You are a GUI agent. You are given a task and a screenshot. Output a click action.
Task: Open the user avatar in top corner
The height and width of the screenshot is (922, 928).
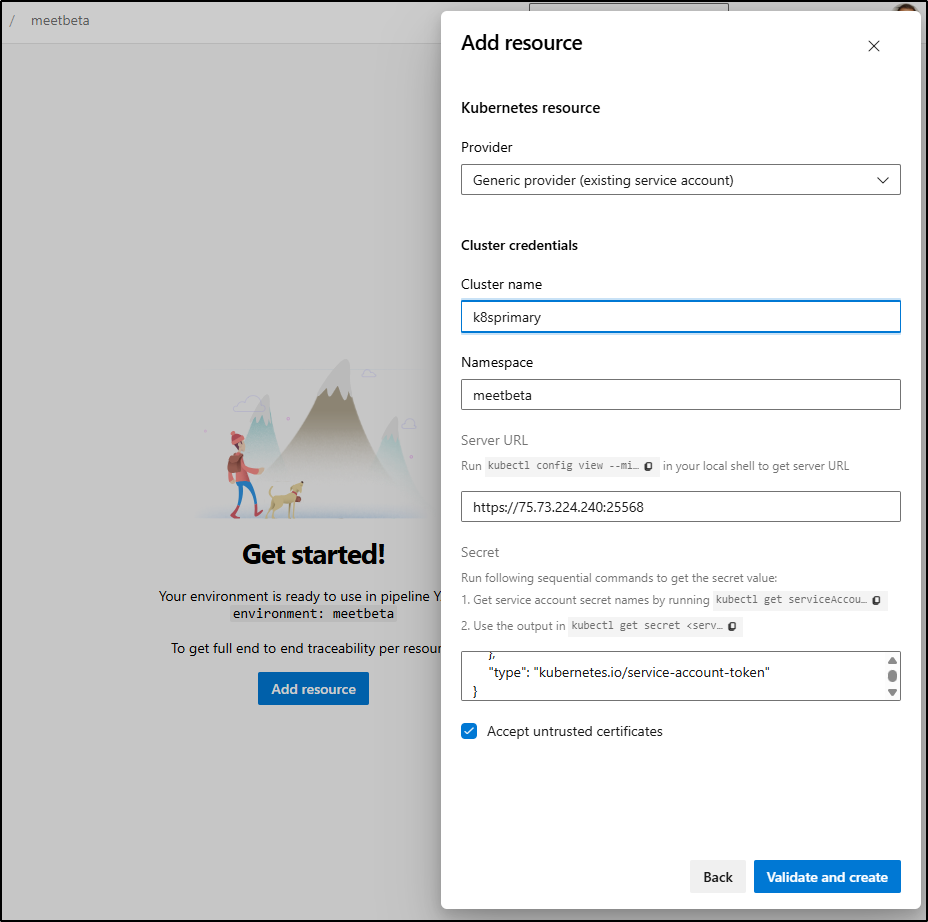click(x=906, y=8)
